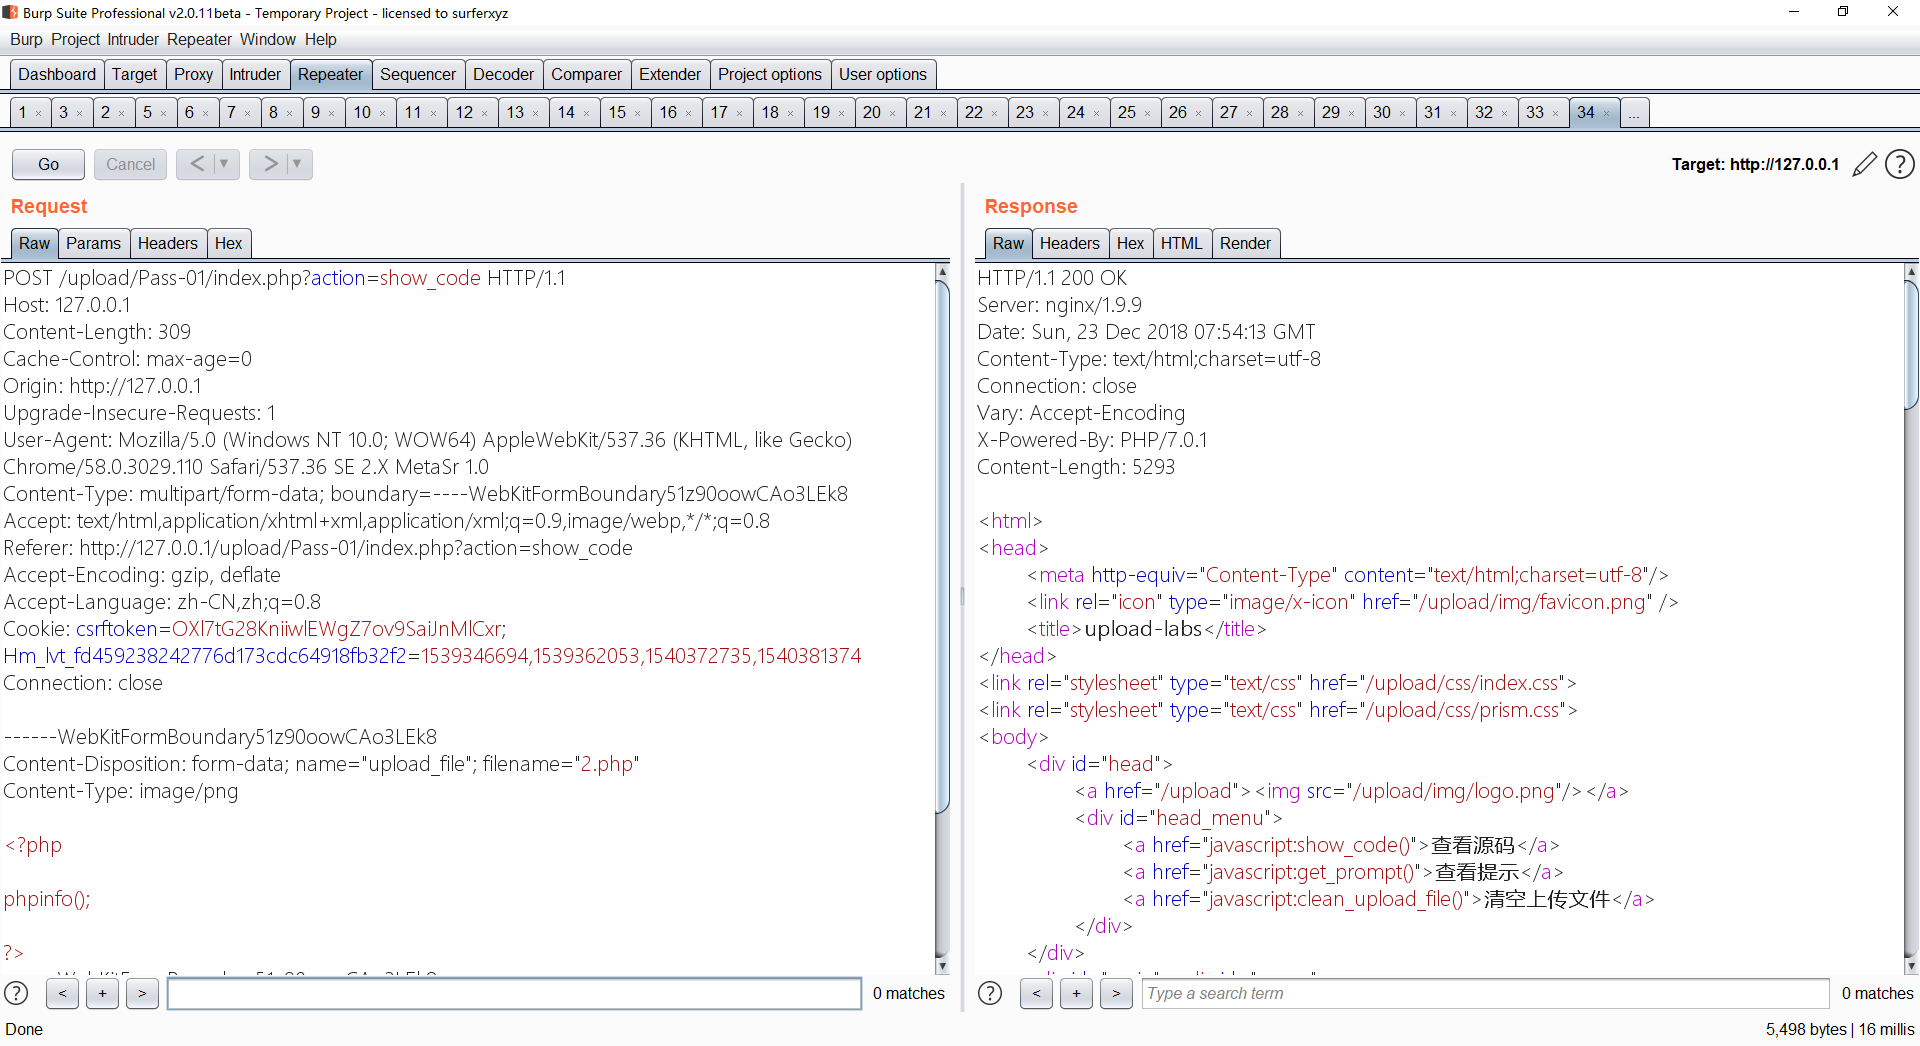This screenshot has width=1920, height=1046.
Task: Switch to the Intruder tool tab
Action: [255, 74]
